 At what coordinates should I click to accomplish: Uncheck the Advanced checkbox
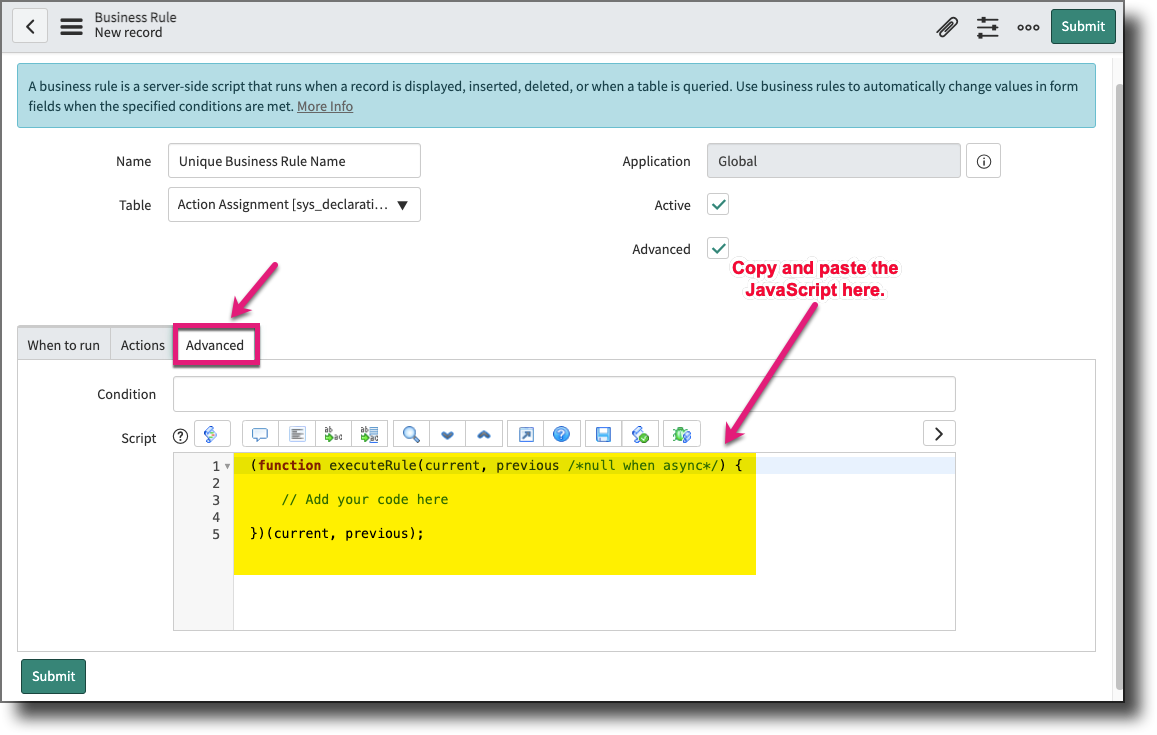click(x=717, y=248)
